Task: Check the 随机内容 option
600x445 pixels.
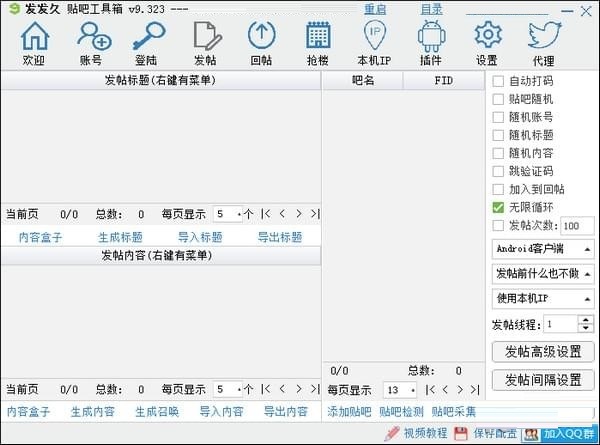Action: [x=498, y=153]
